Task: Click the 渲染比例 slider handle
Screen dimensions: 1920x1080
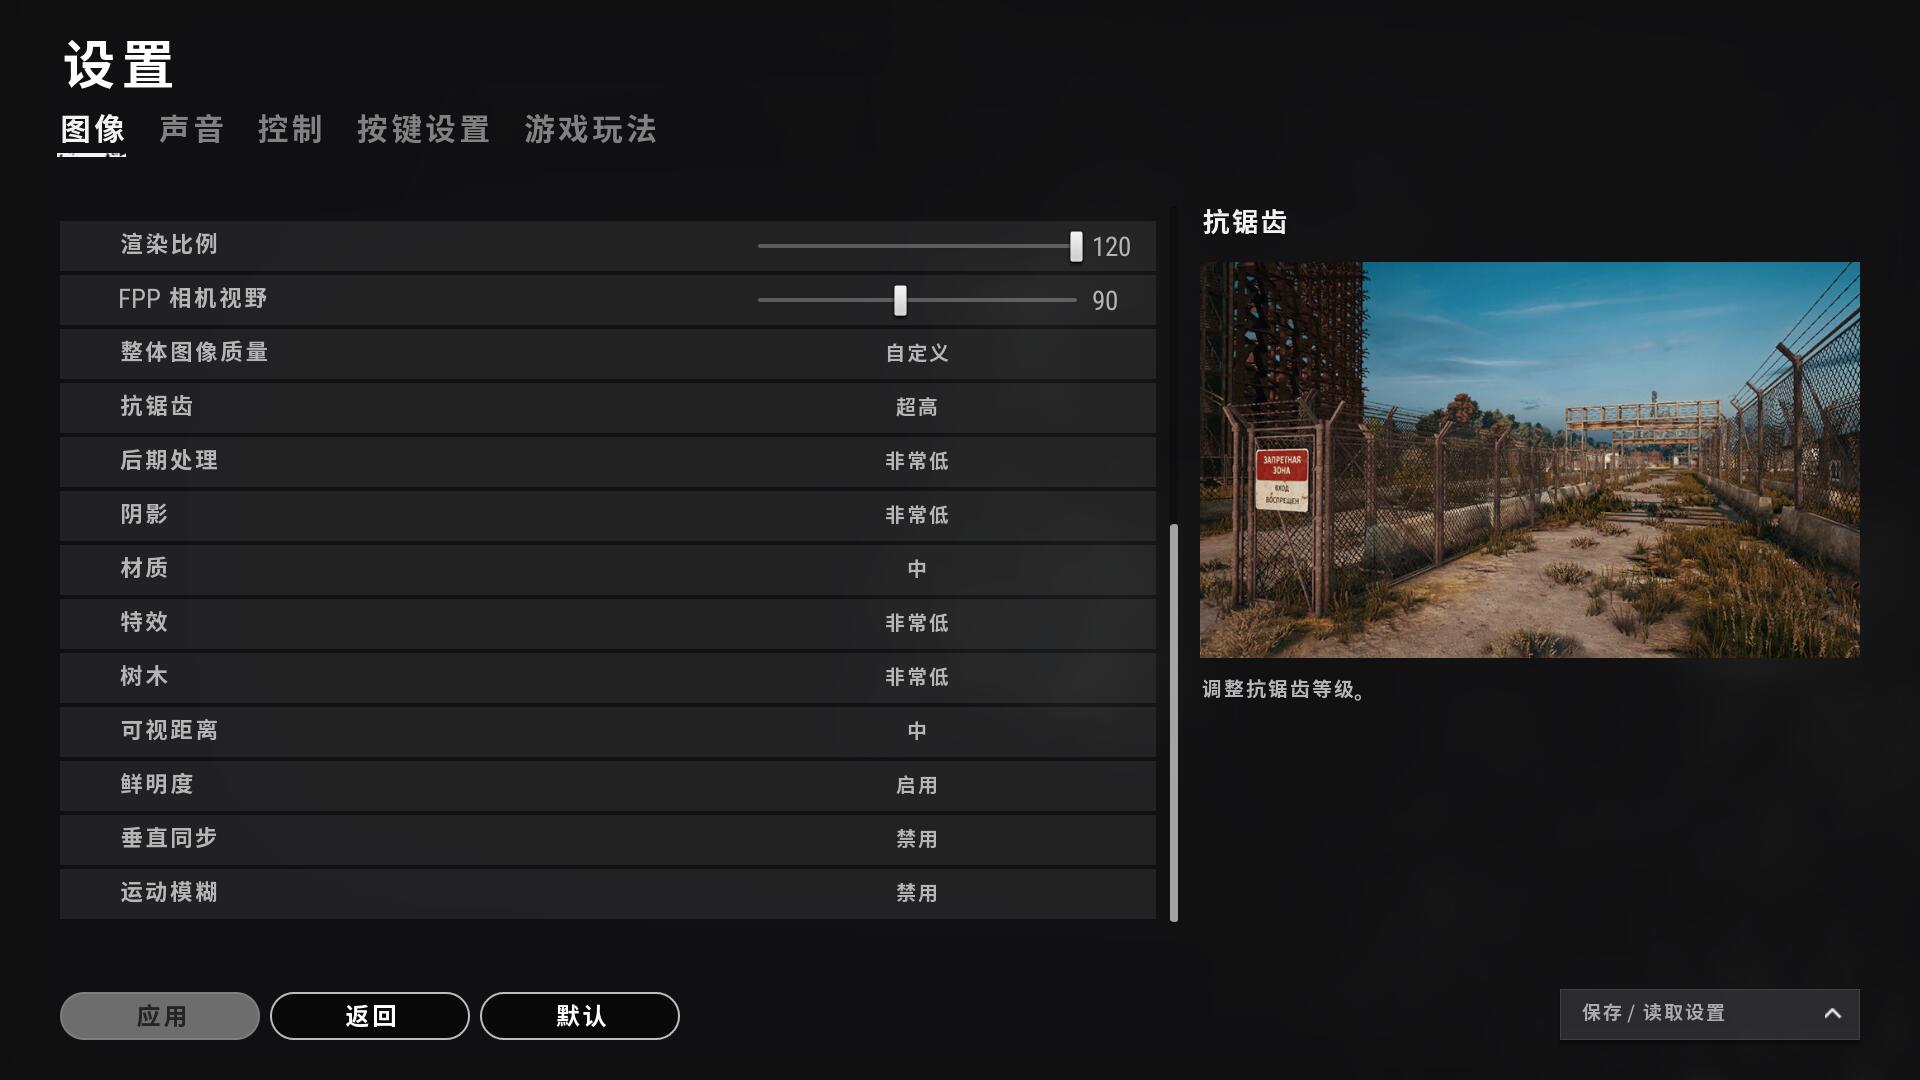Action: coord(1076,246)
